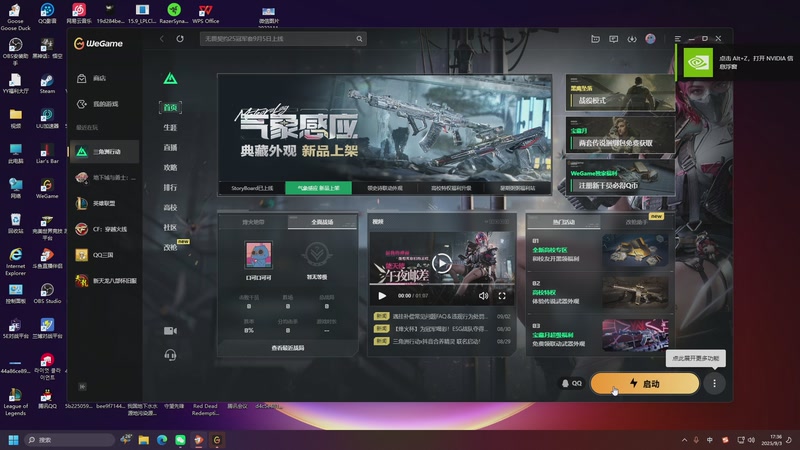Open WeChat from taskbar

coord(181,440)
